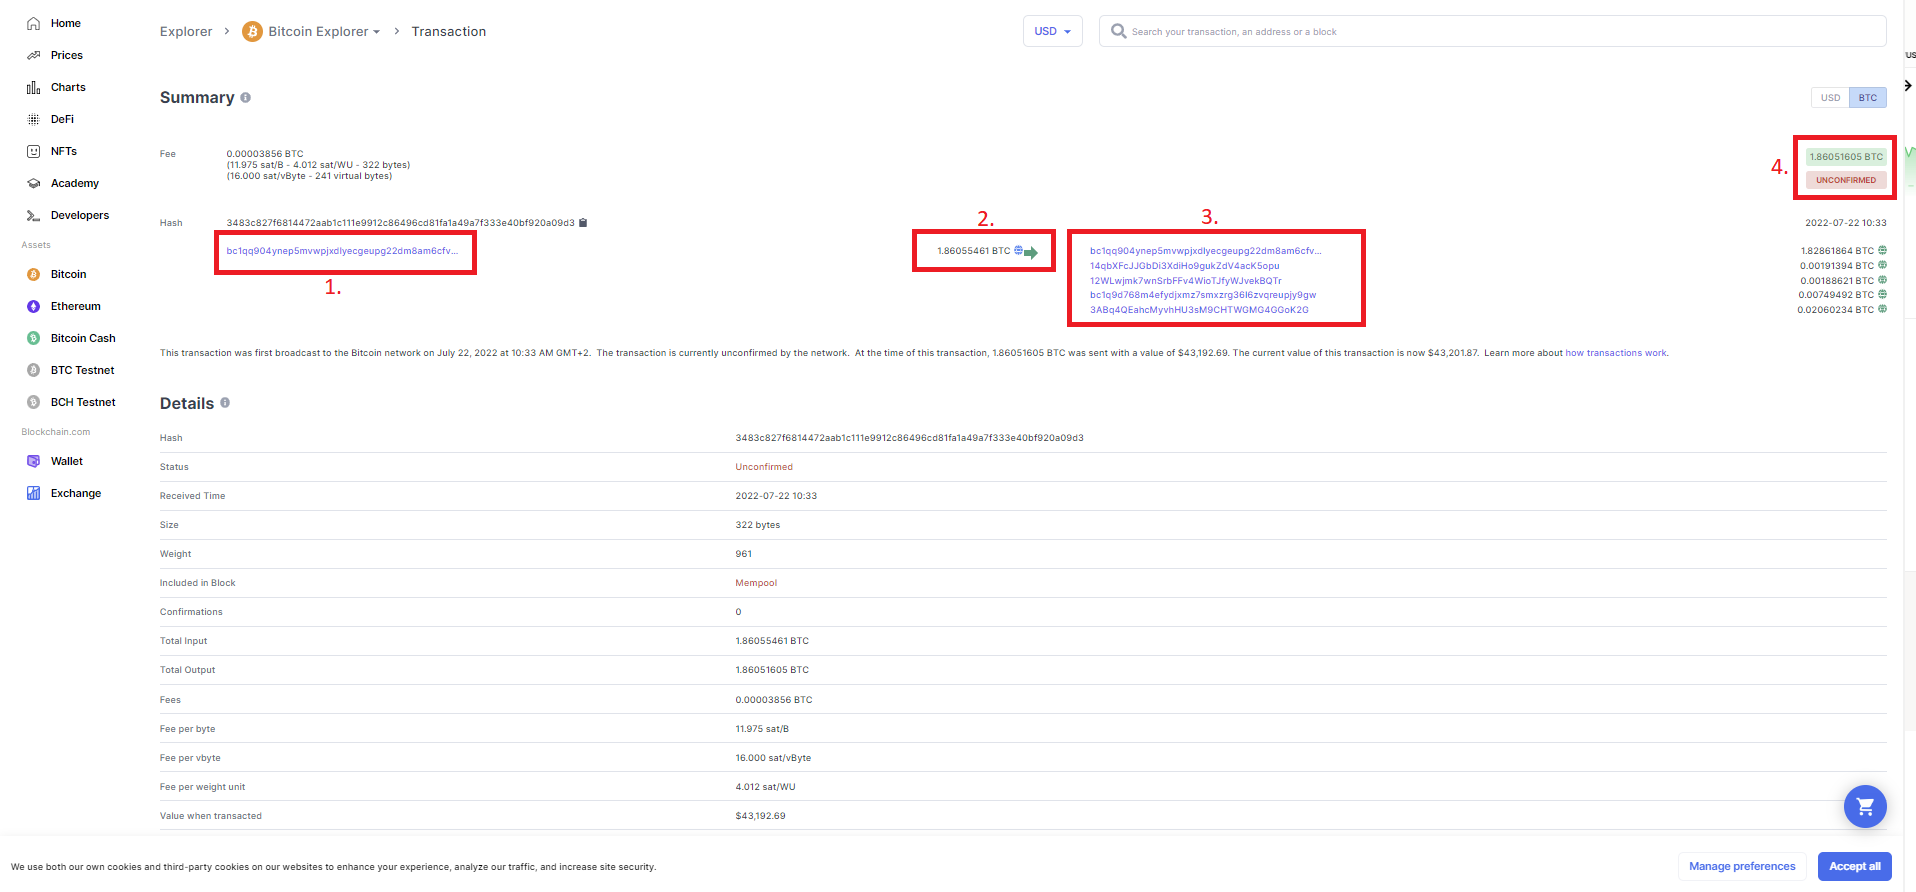The height and width of the screenshot is (892, 1916).
Task: Go to BCH Testnet in sidebar
Action: click(83, 402)
